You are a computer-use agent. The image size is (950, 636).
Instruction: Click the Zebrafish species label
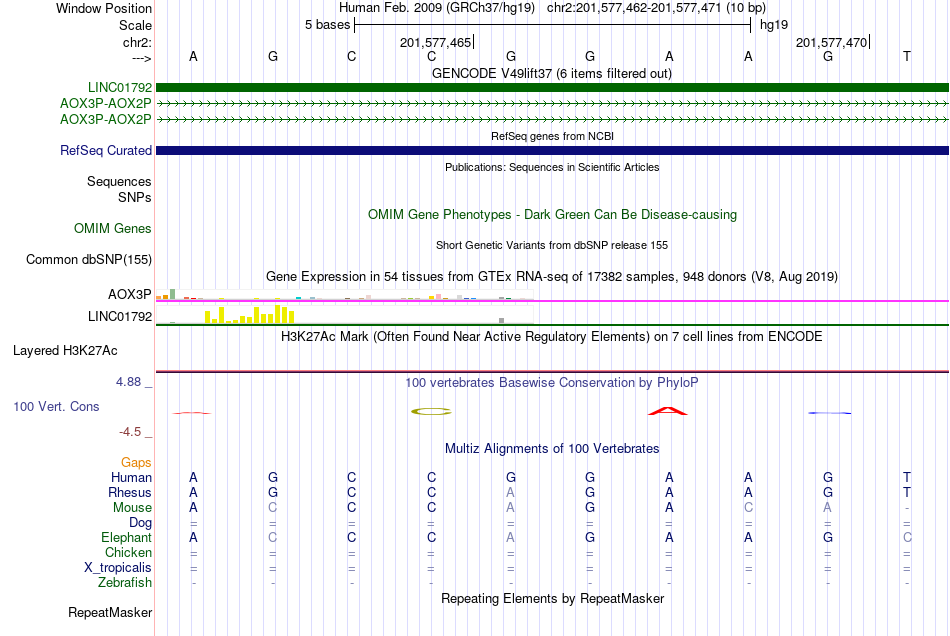[125, 582]
